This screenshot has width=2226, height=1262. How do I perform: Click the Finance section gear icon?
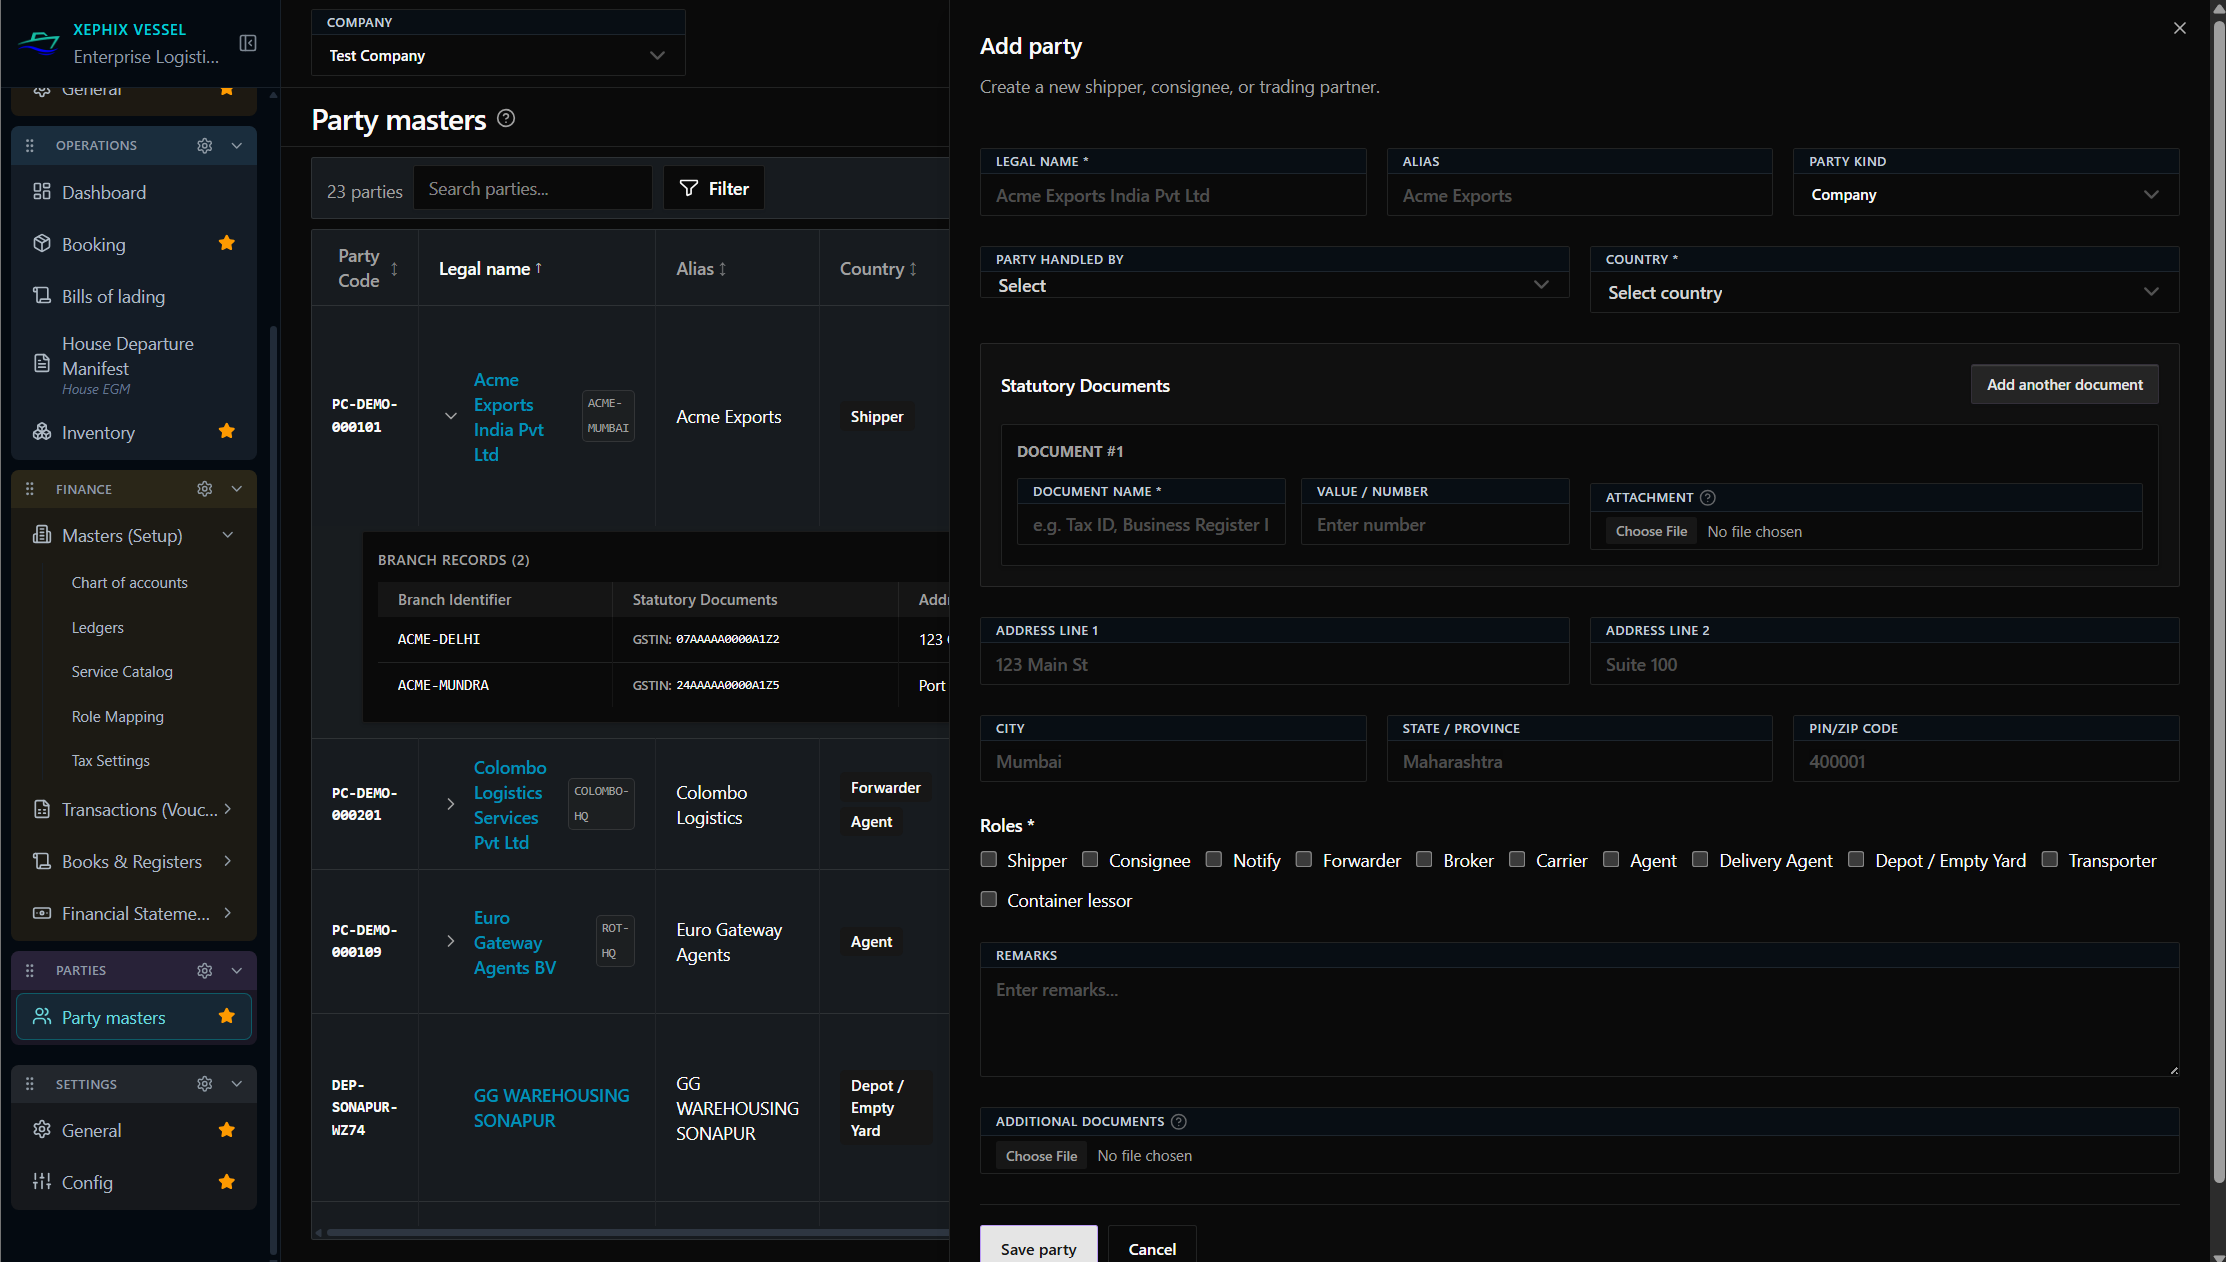coord(205,489)
